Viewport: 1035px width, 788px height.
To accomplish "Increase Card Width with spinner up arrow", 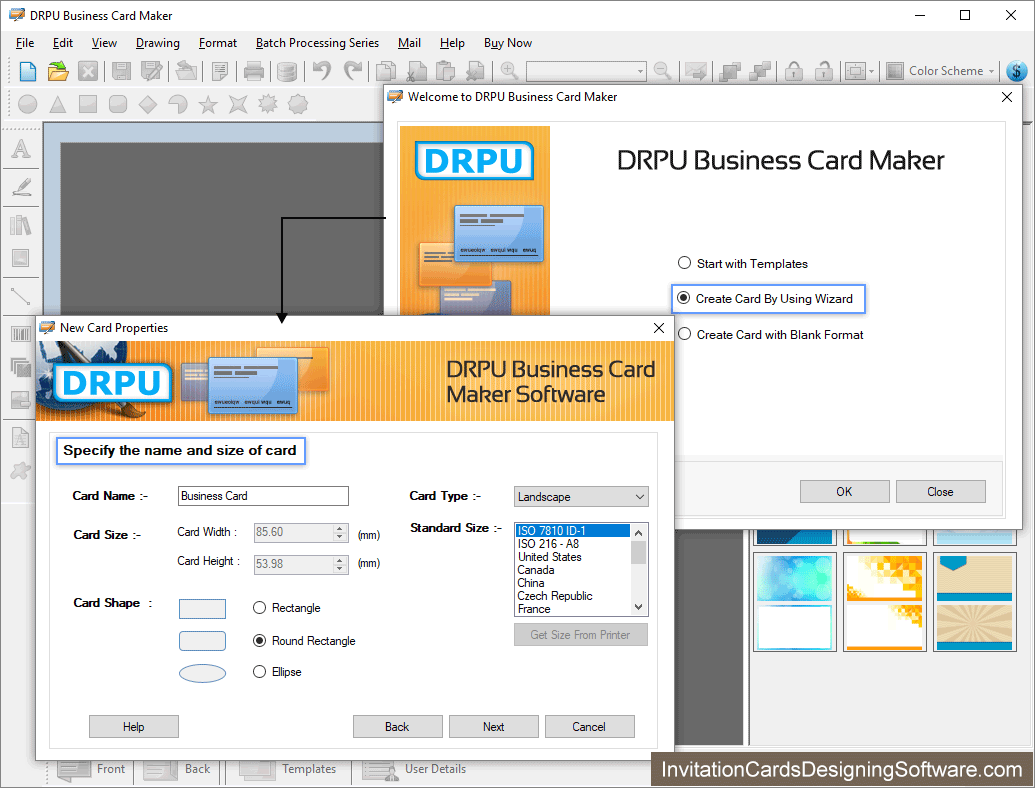I will (x=340, y=528).
